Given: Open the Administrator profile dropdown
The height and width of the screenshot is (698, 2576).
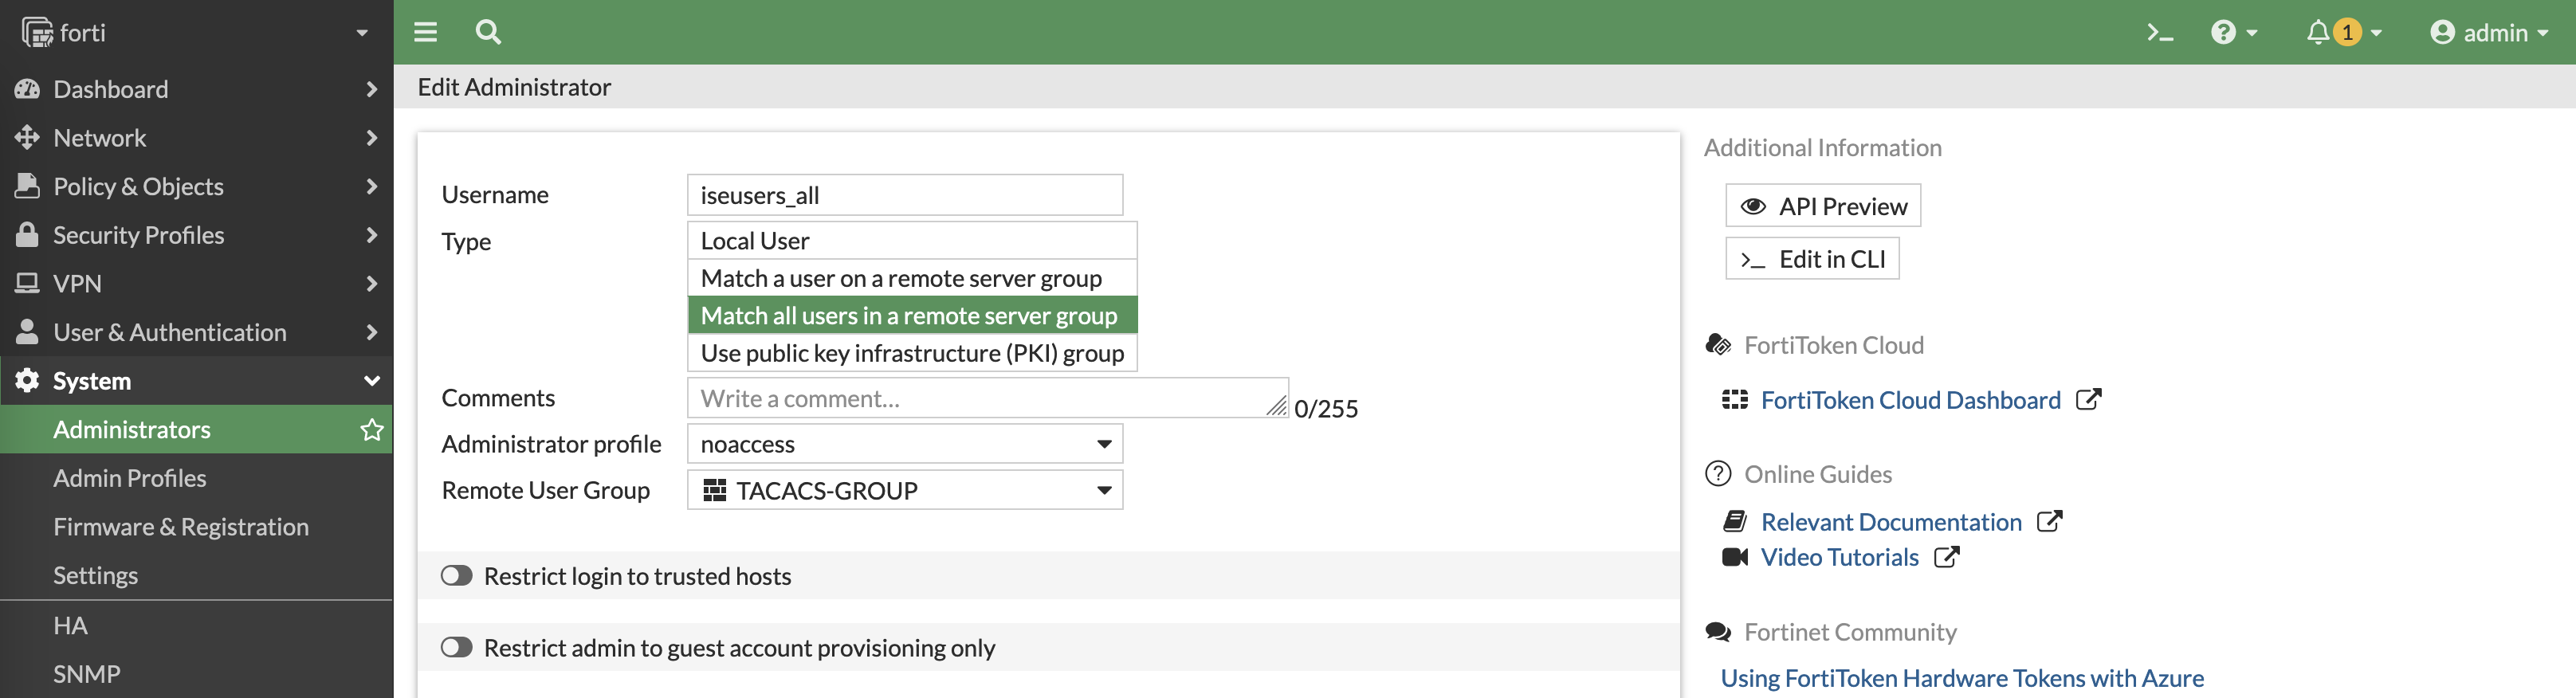Looking at the screenshot, I should (904, 444).
